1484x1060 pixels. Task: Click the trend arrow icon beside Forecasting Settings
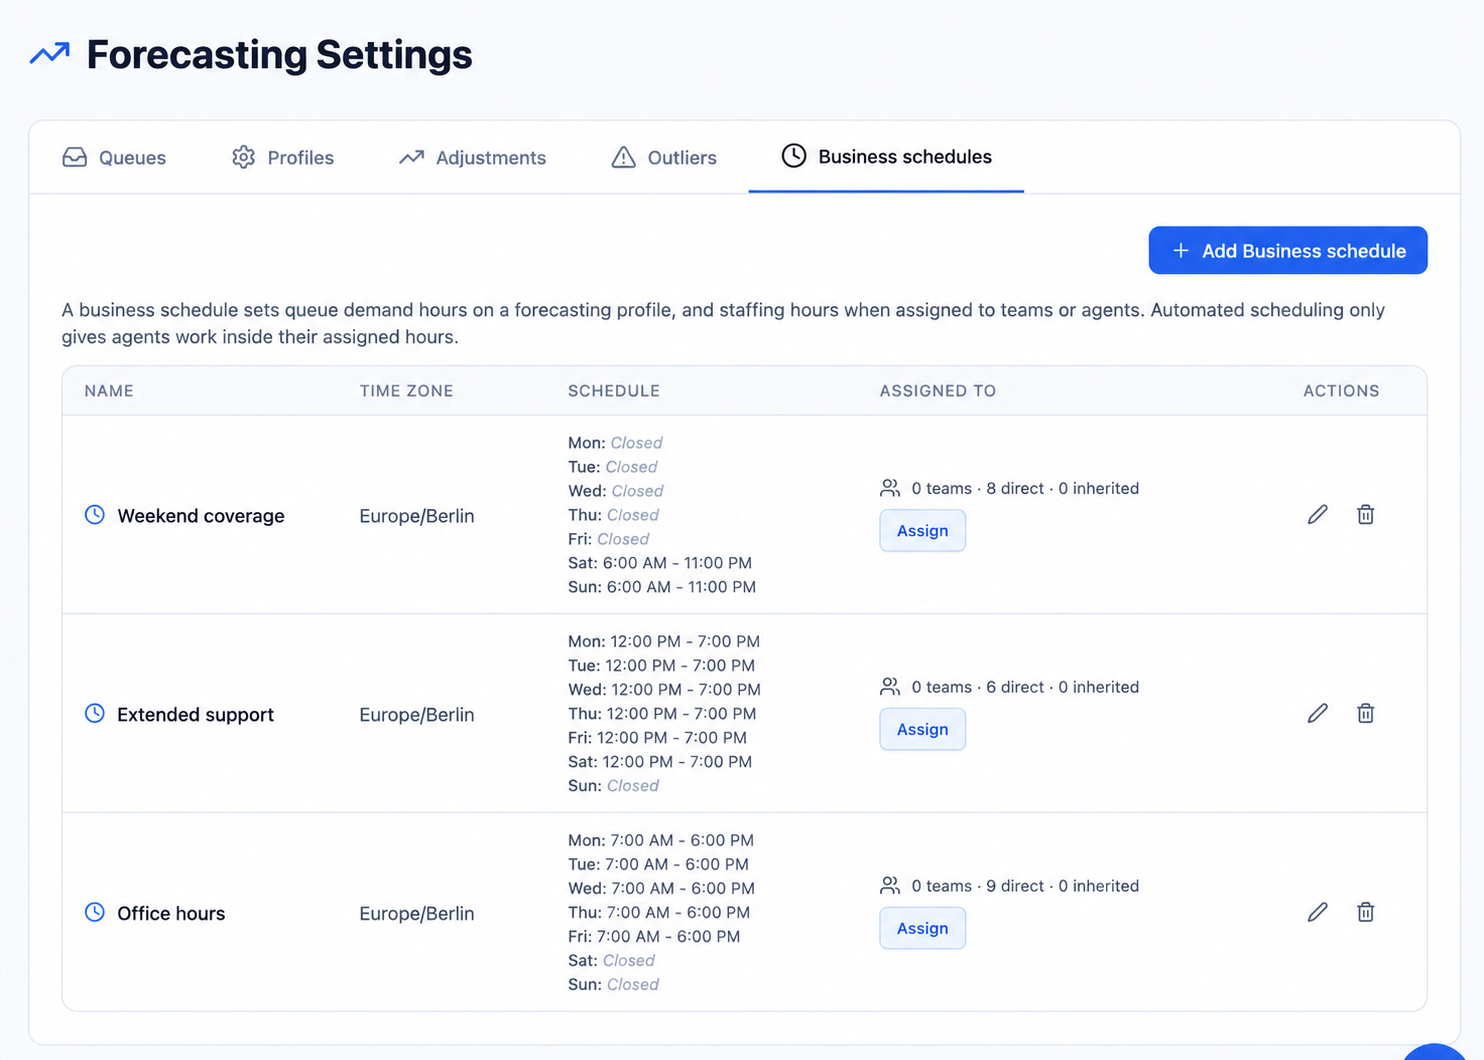coord(50,54)
